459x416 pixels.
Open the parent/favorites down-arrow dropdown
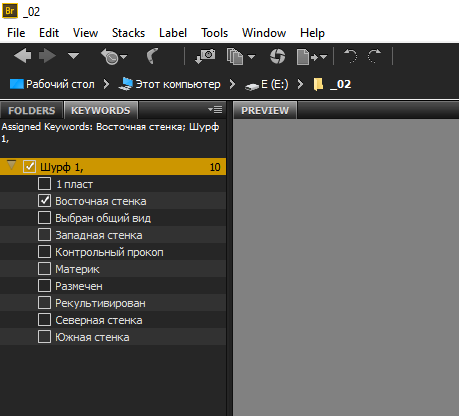pos(73,56)
